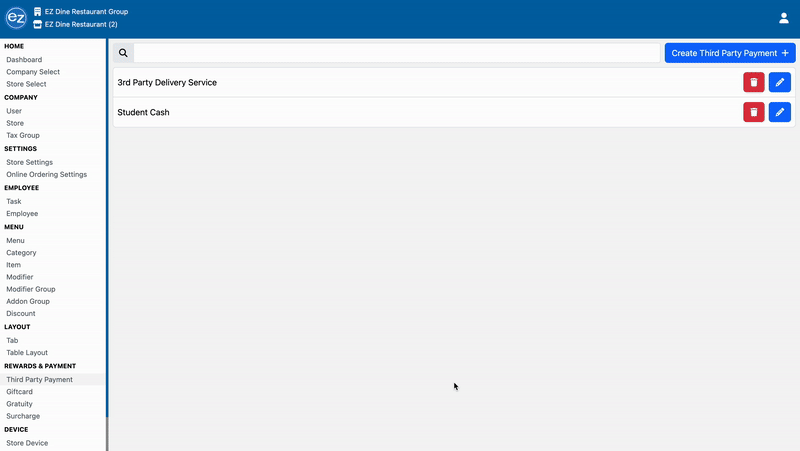
Task: Click the DEVICE section heading
Action: click(16, 430)
